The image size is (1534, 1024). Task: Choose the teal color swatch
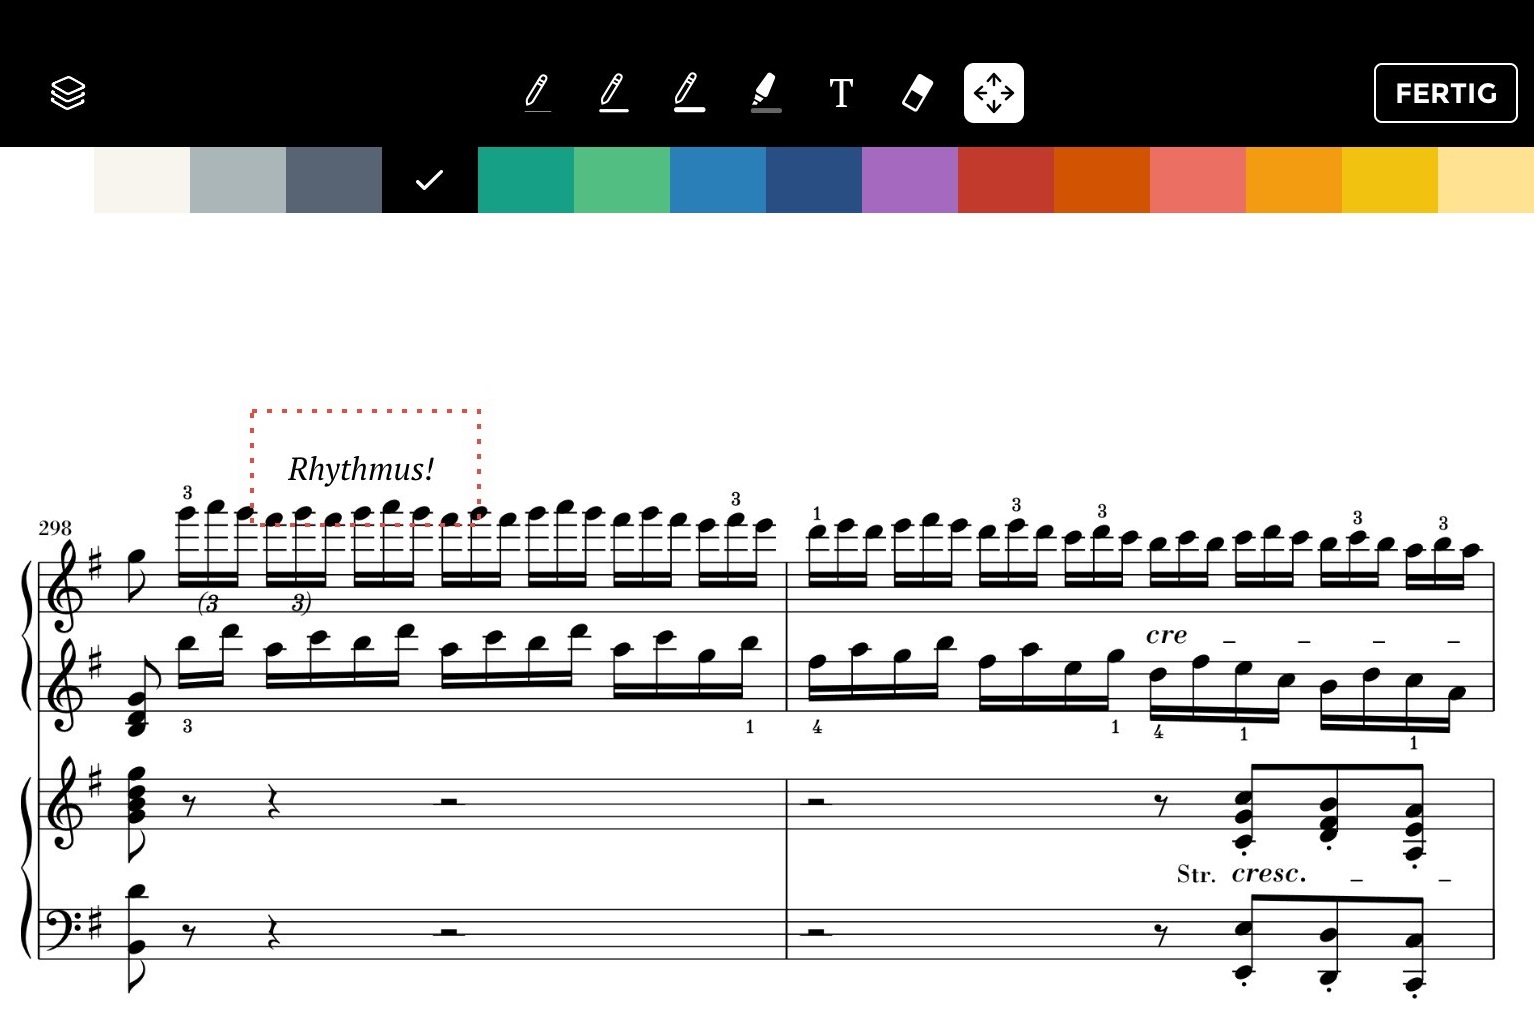coord(526,180)
